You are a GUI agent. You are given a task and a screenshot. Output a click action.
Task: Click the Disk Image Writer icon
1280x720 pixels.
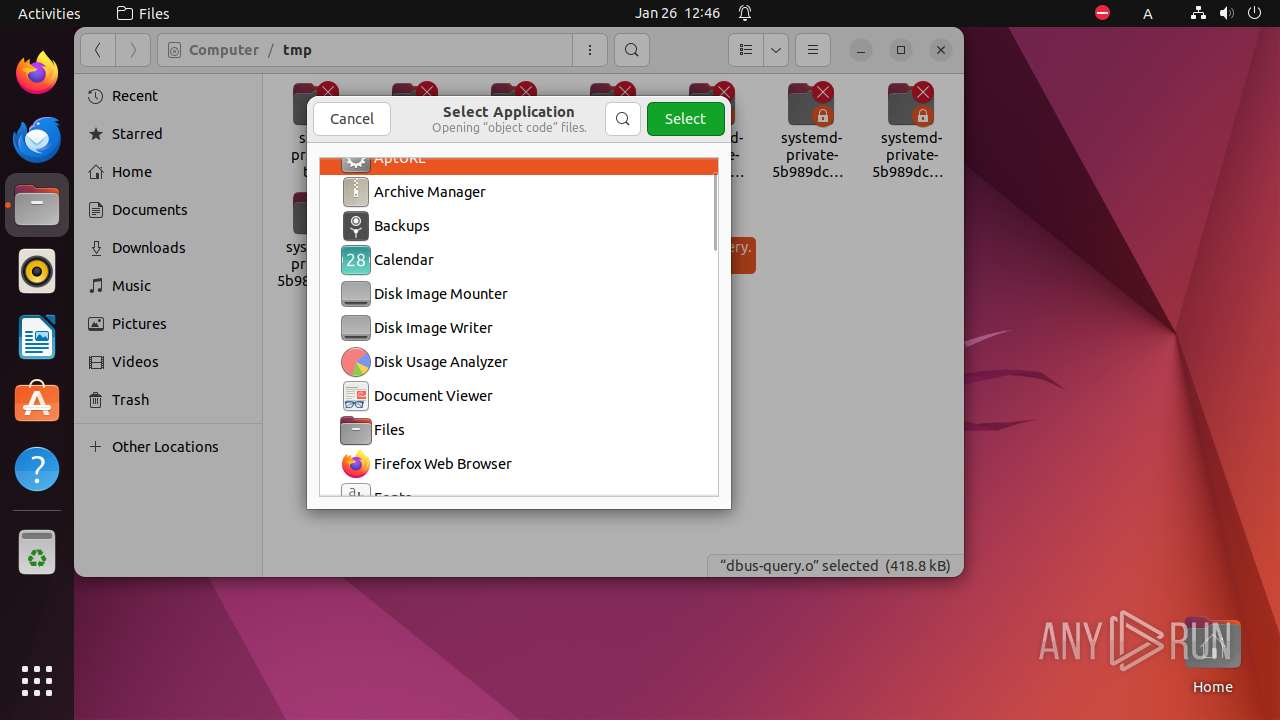tap(355, 328)
